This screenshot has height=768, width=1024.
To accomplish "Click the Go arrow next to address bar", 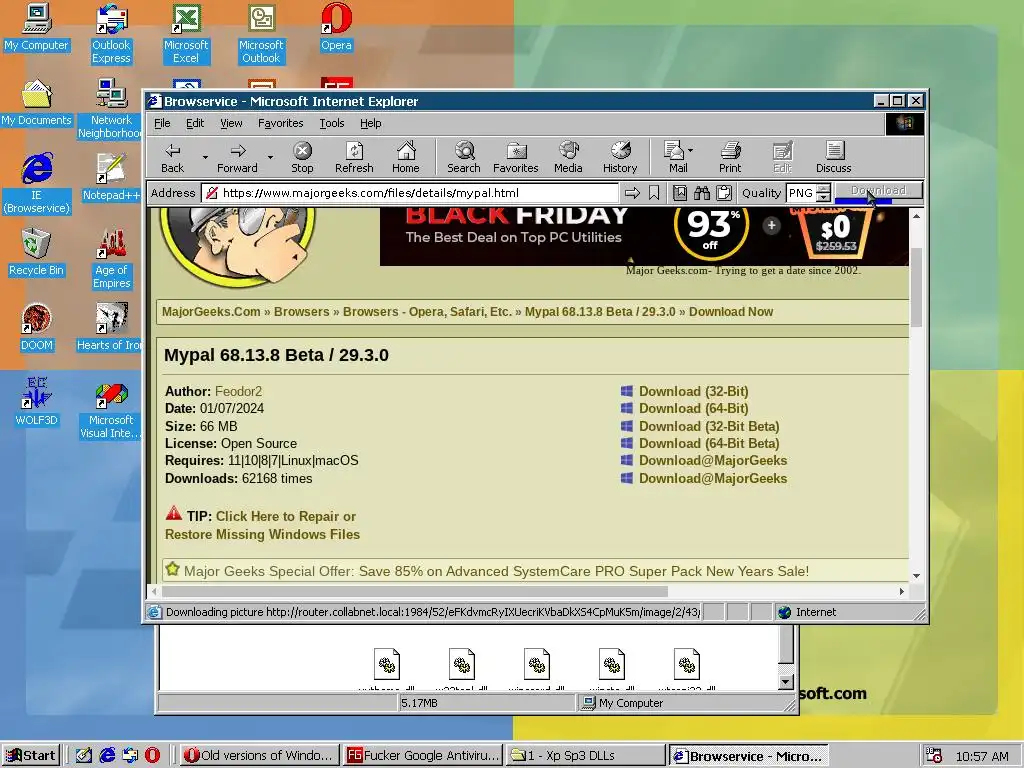I will tap(632, 193).
